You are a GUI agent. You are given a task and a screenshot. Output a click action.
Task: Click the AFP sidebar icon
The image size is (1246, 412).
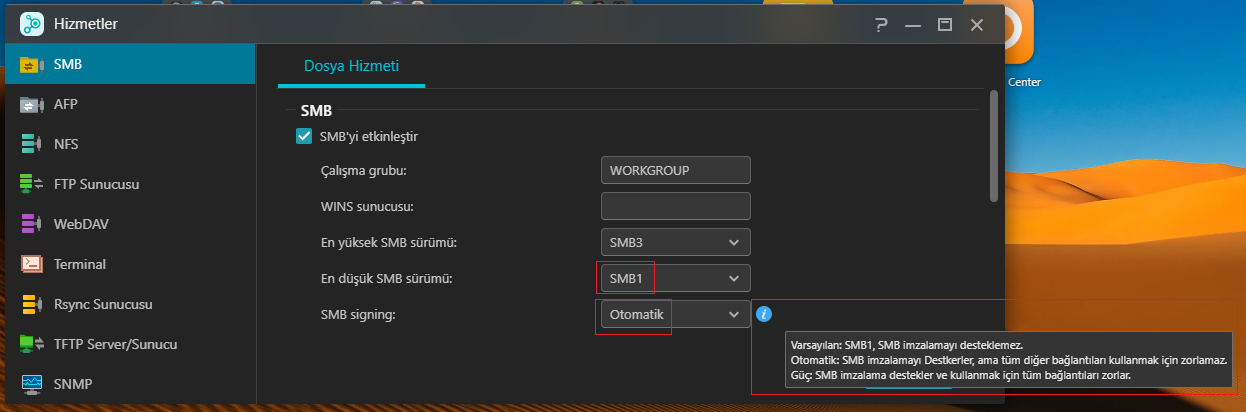(31, 104)
